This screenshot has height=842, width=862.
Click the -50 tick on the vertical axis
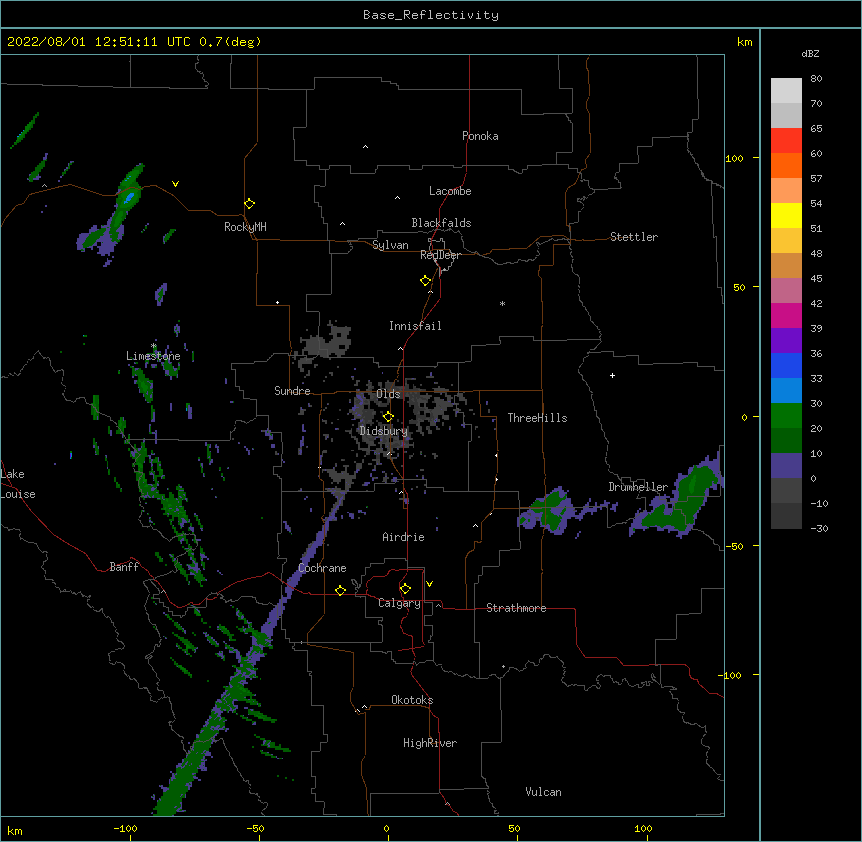[734, 546]
